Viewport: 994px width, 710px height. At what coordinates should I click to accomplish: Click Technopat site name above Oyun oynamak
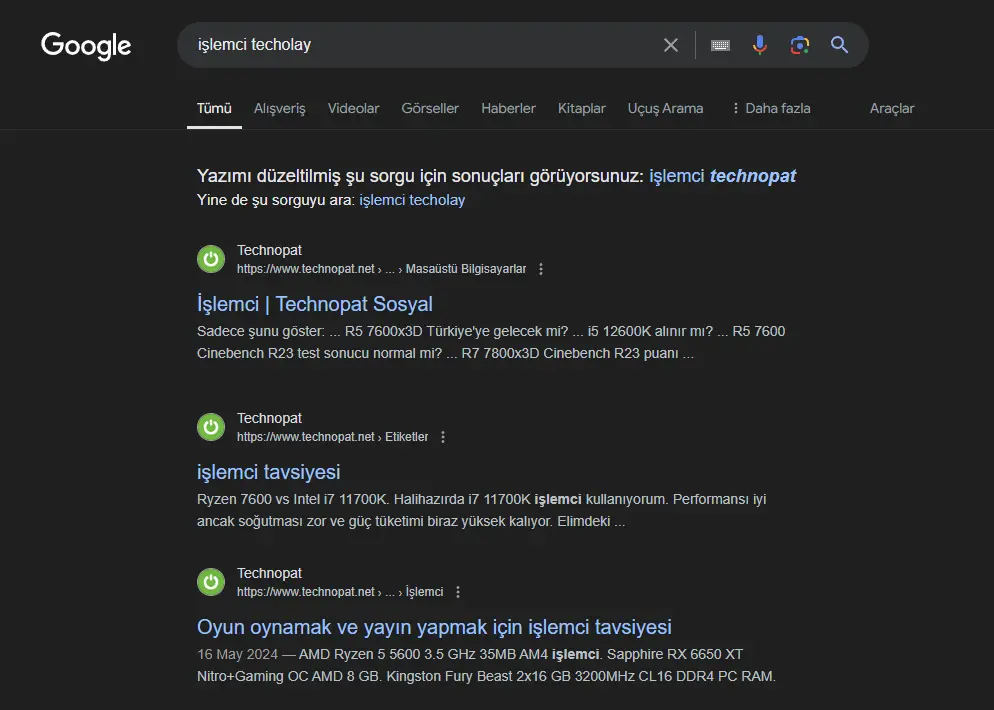[269, 573]
